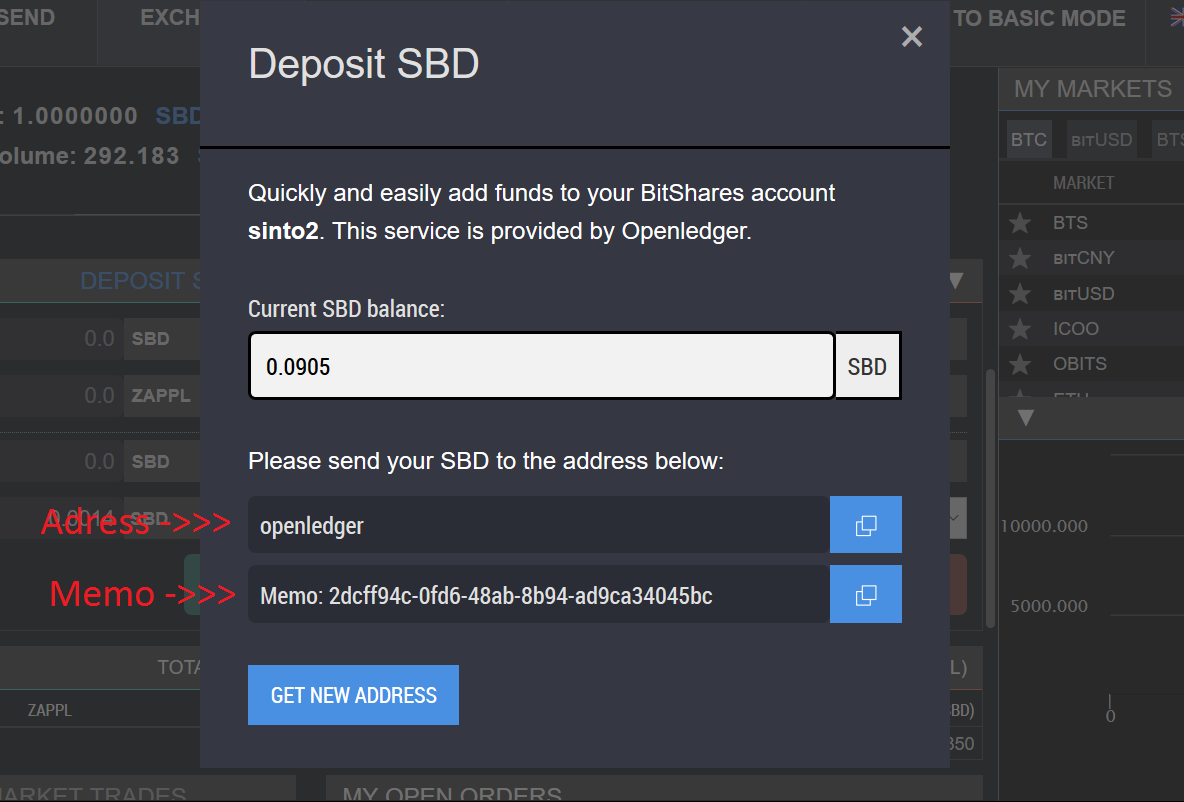
Task: Open the language flag selector
Action: coord(1176,17)
